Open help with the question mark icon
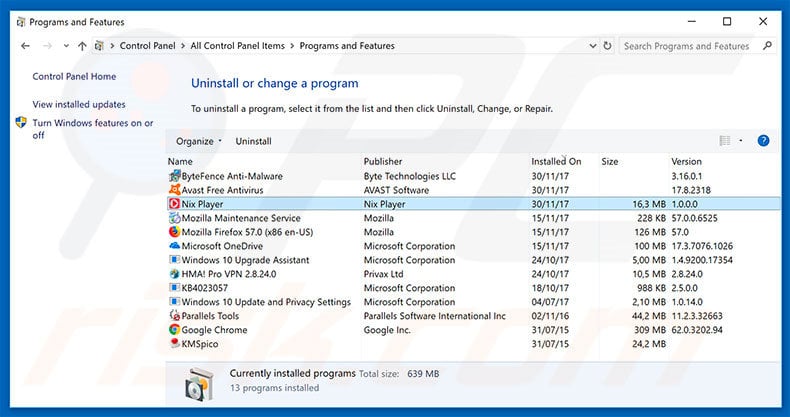This screenshot has width=790, height=417. pos(763,141)
